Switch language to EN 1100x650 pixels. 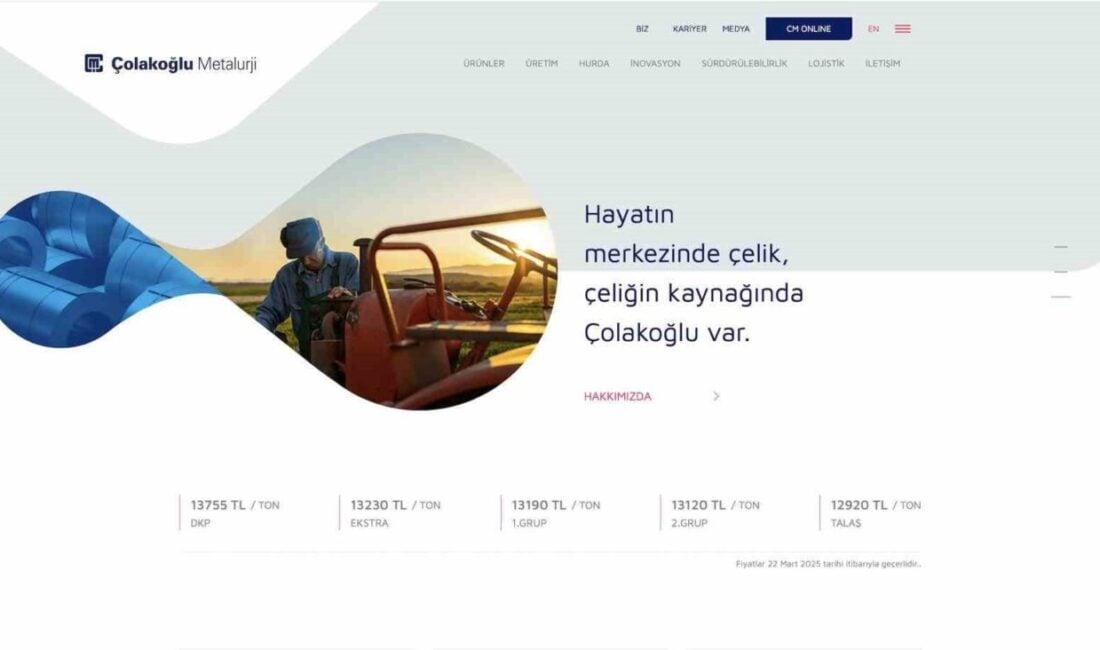pos(873,29)
